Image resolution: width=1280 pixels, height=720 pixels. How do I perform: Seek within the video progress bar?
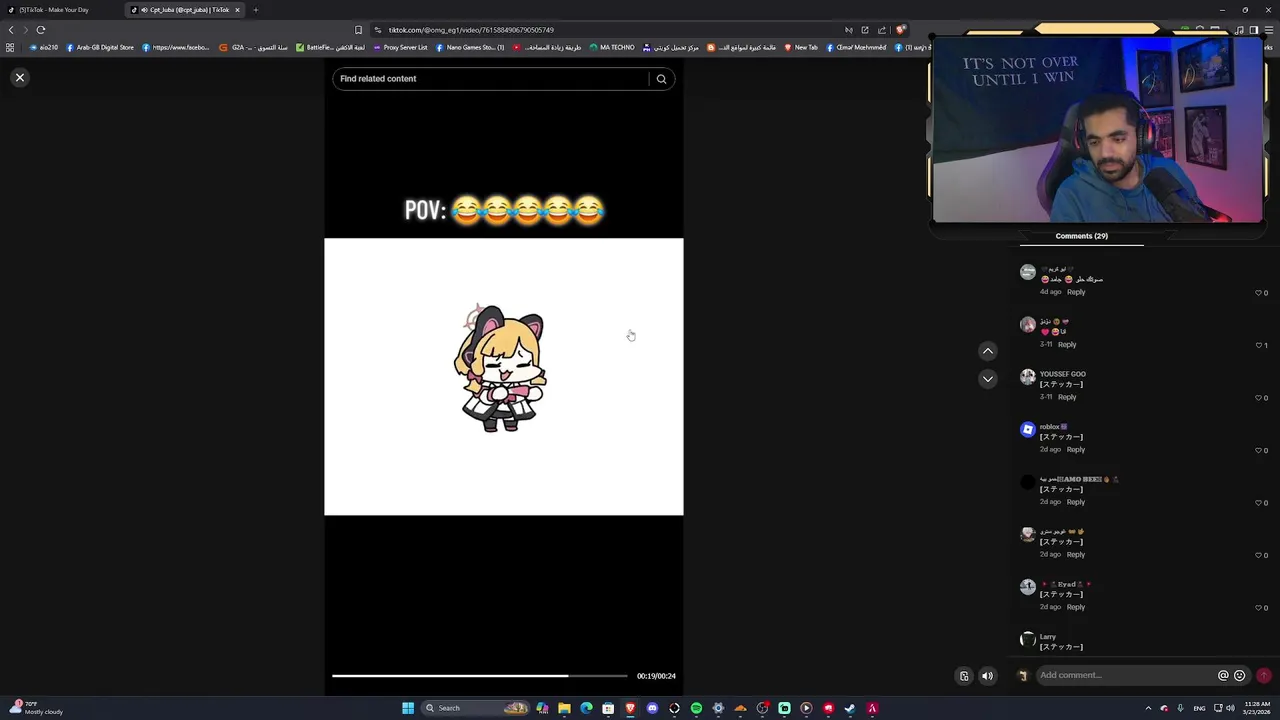point(480,676)
